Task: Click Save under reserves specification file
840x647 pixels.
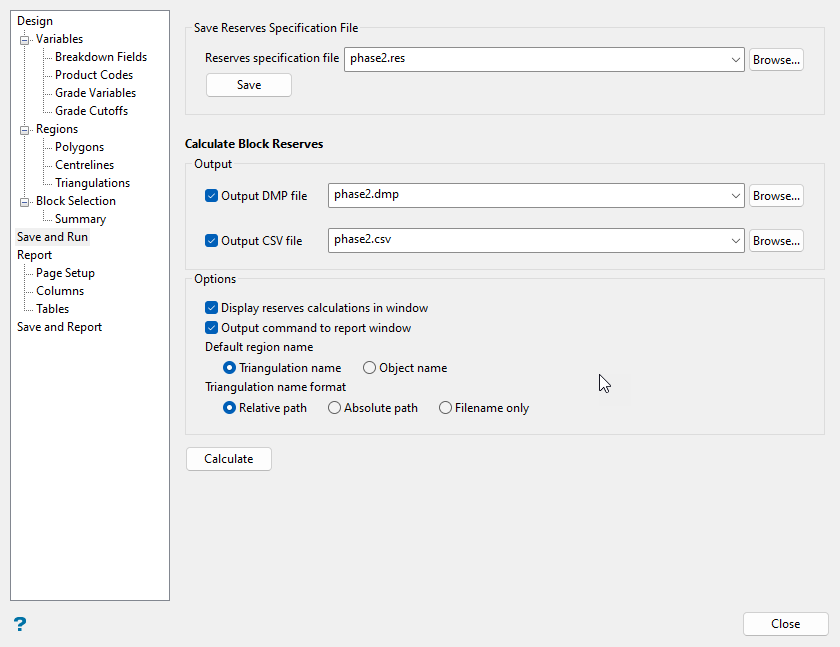Action: point(249,85)
